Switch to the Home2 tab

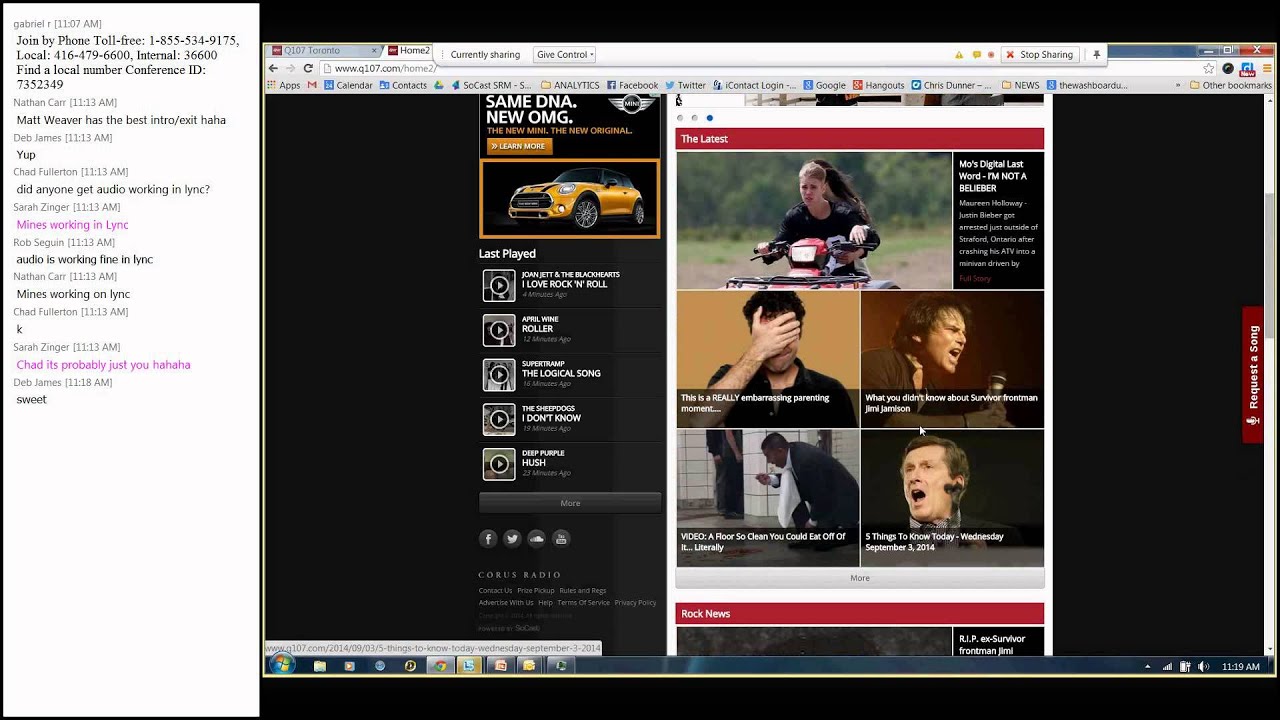coord(408,51)
